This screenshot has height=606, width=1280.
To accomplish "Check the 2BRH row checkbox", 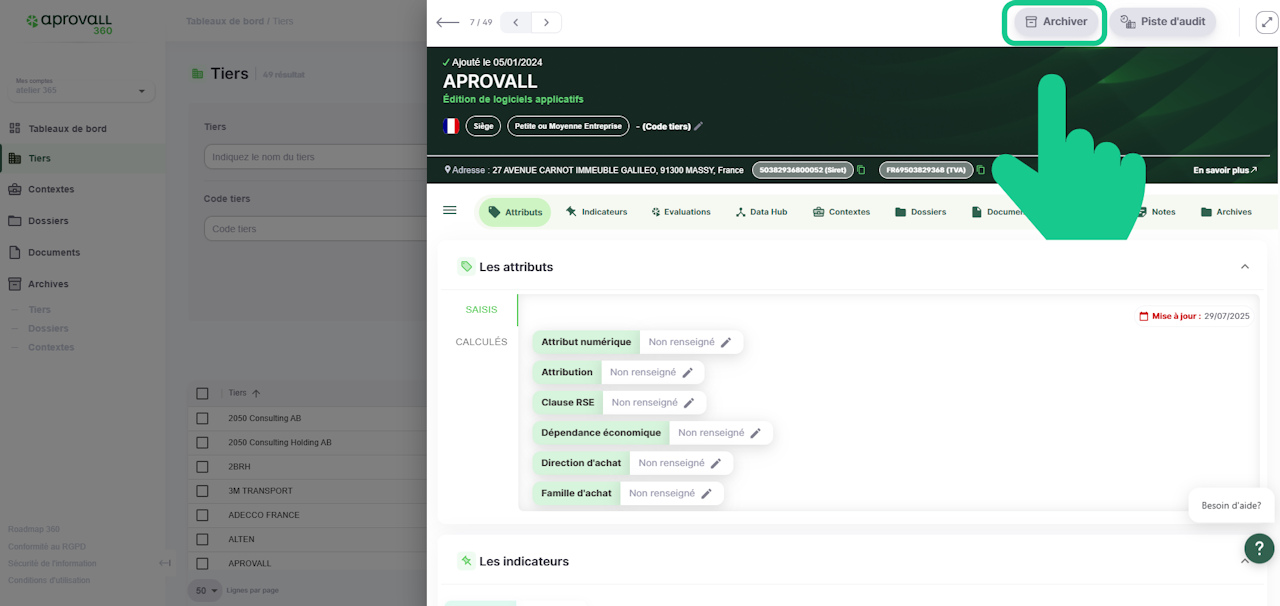I will 203,466.
